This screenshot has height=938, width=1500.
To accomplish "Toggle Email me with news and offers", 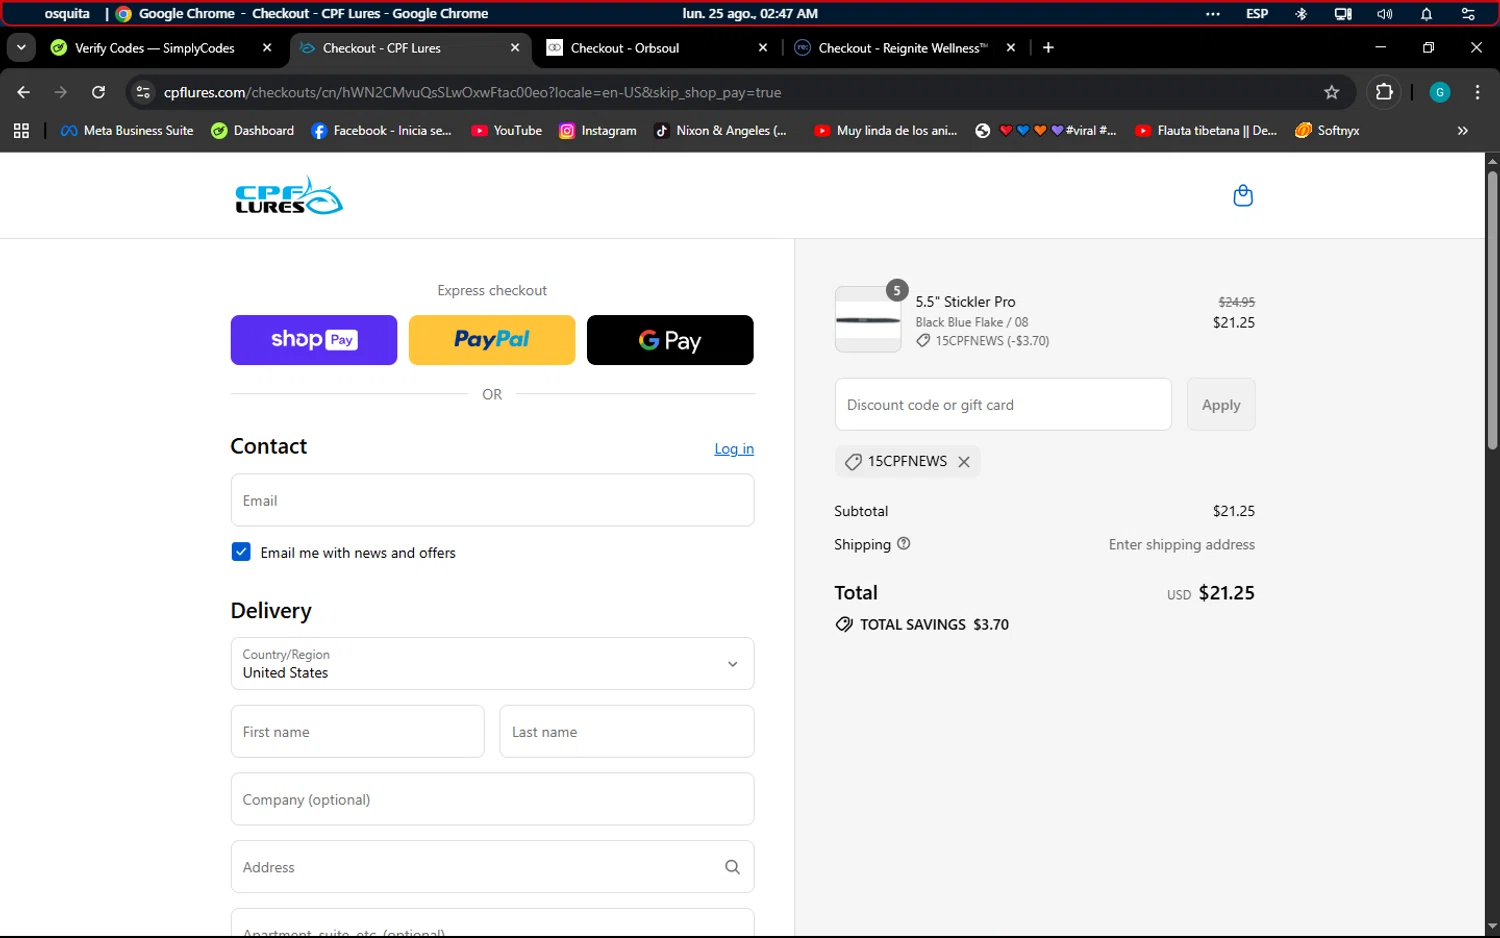I will (x=241, y=552).
